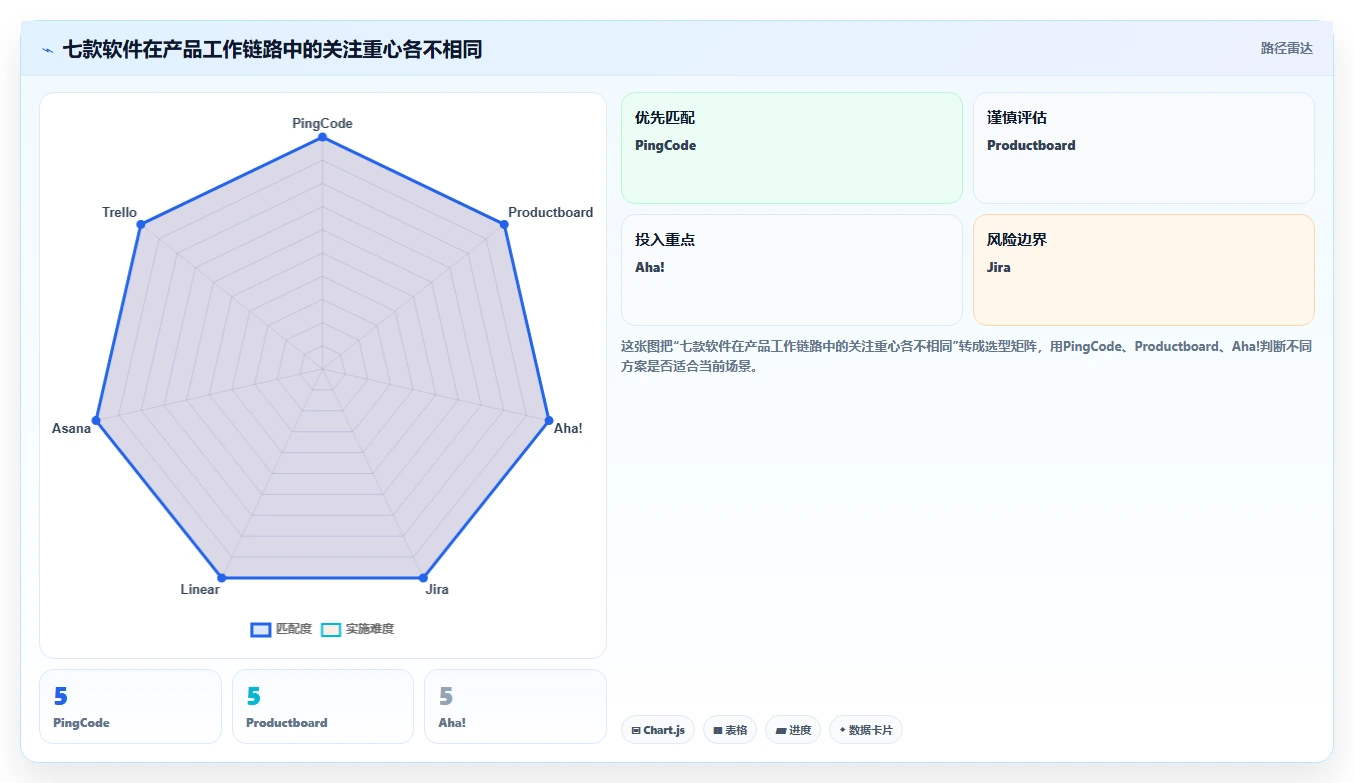Select the Asana data point on radar
The image size is (1354, 783).
(97, 419)
